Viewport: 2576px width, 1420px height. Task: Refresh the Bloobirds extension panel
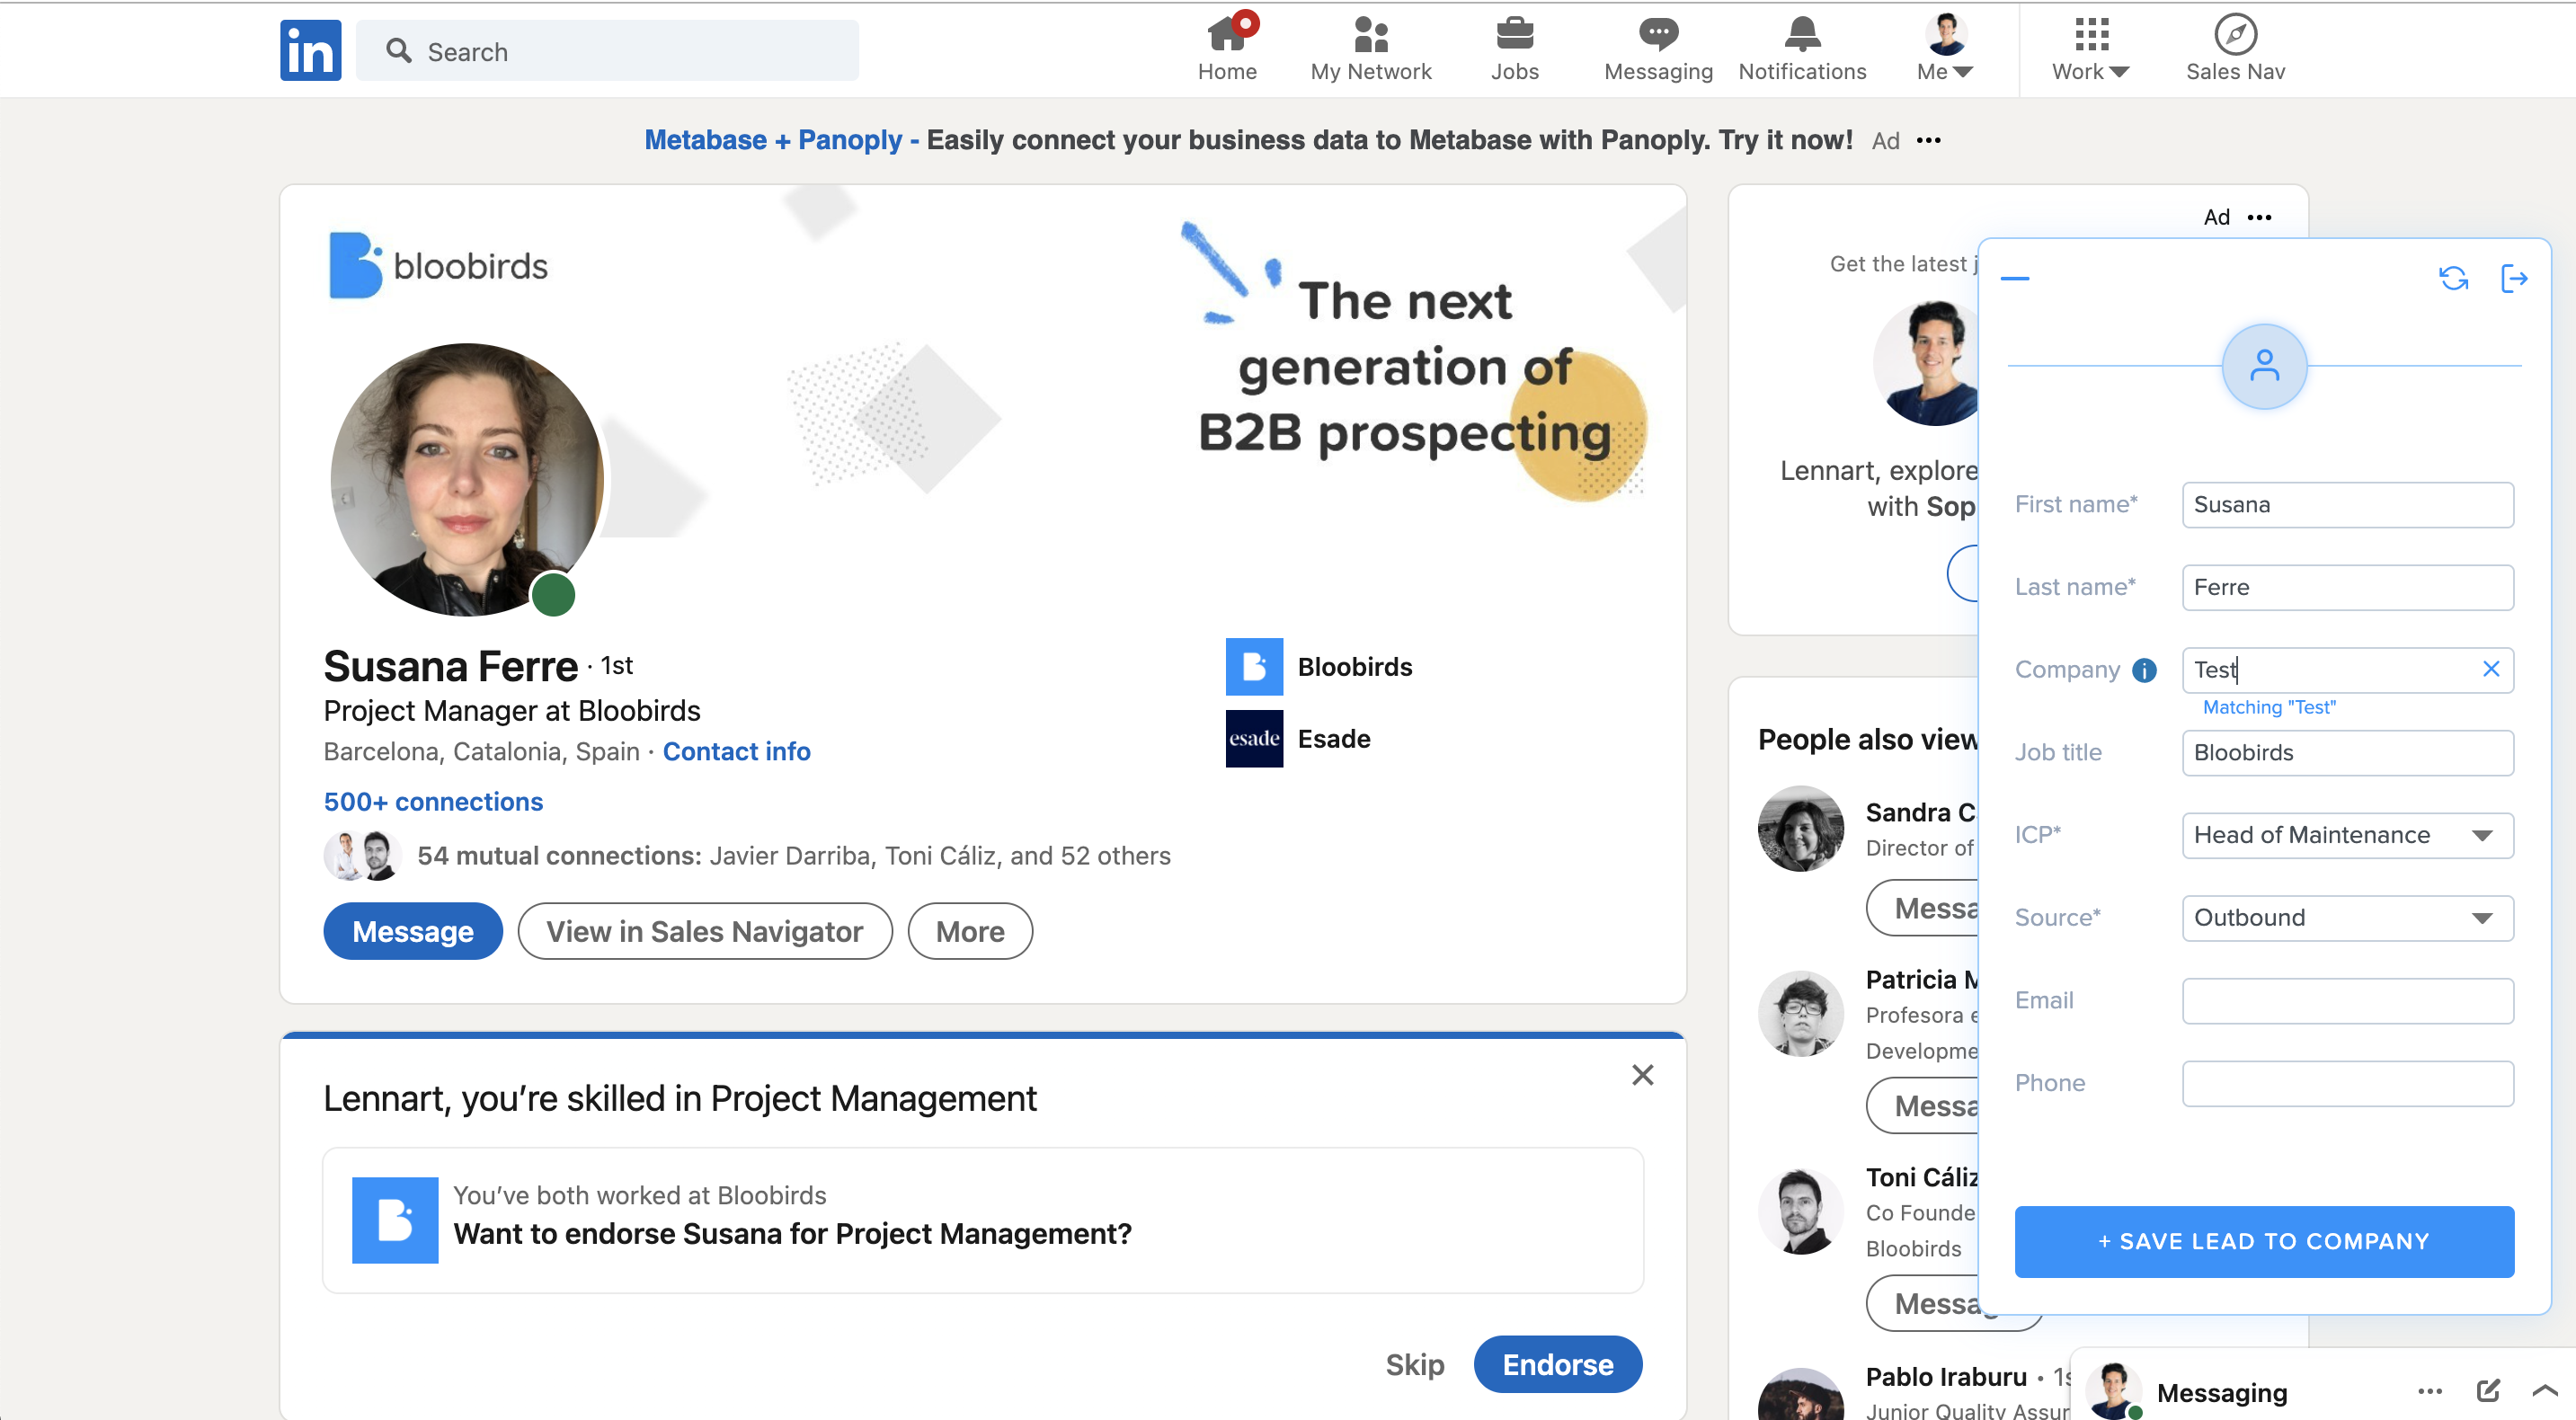(2453, 278)
